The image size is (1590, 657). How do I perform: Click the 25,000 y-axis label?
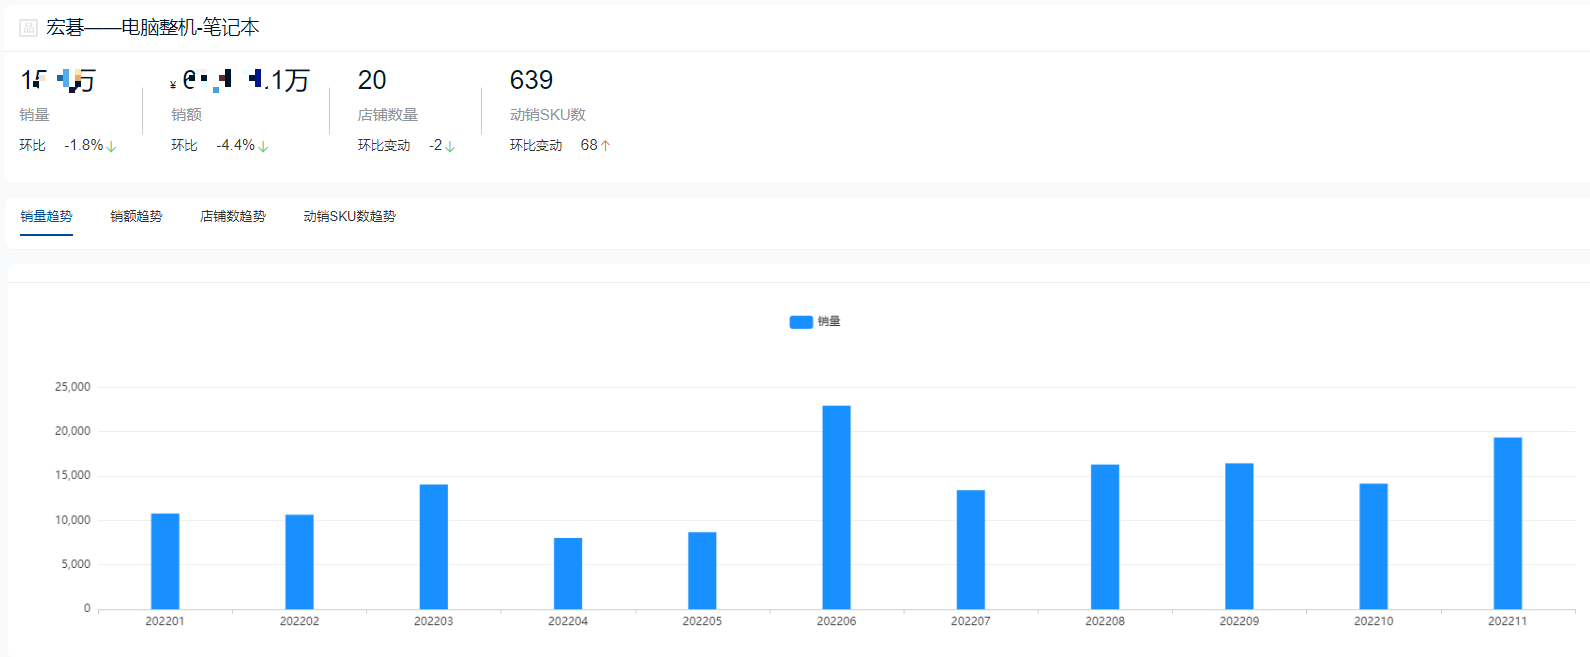72,387
